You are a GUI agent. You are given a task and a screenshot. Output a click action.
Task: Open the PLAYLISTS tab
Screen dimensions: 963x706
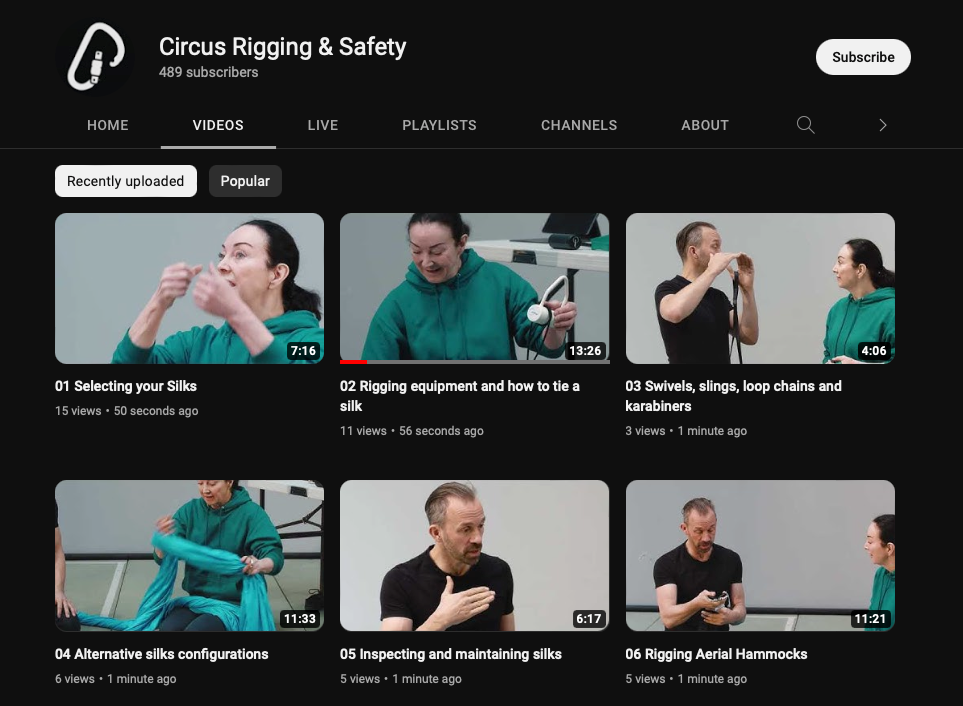[439, 125]
